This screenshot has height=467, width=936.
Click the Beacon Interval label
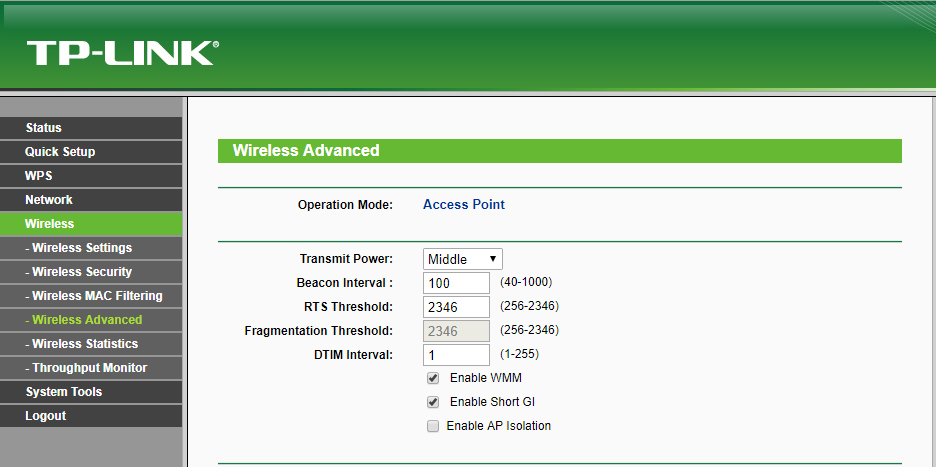(344, 283)
